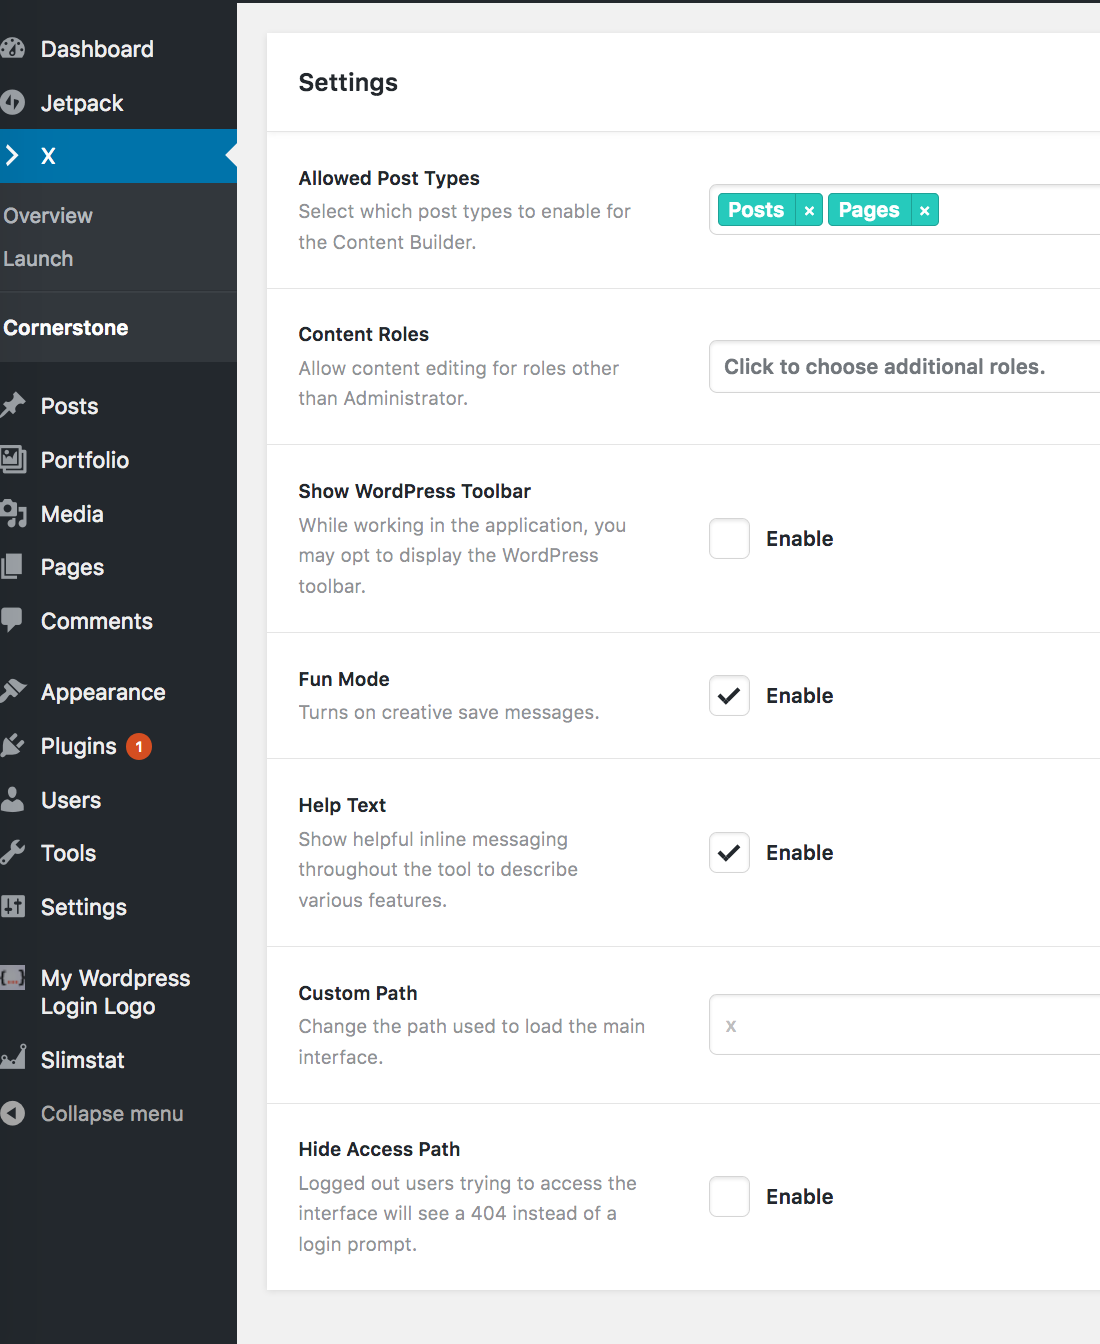Screen dimensions: 1100x1344
Task: Click the Media icon in sidebar
Action: coord(13,514)
